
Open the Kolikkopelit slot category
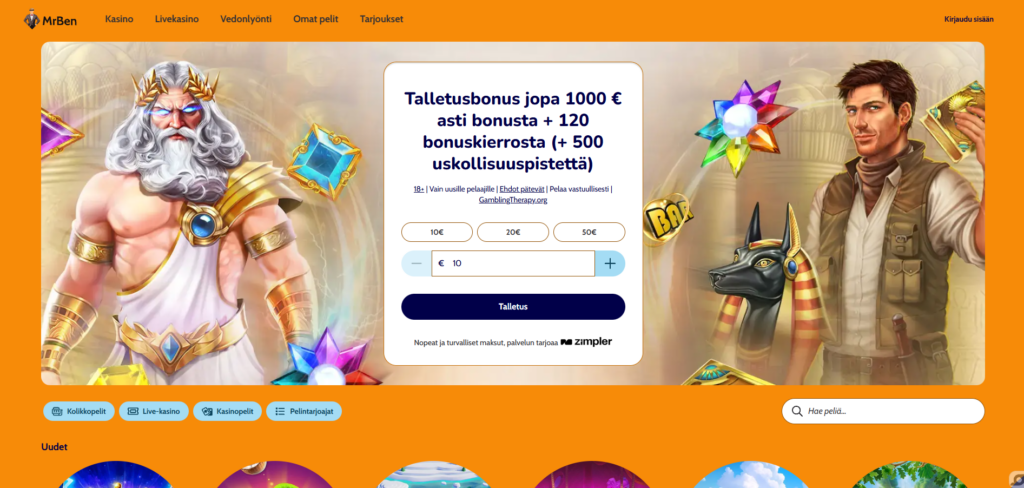pyautogui.click(x=79, y=411)
